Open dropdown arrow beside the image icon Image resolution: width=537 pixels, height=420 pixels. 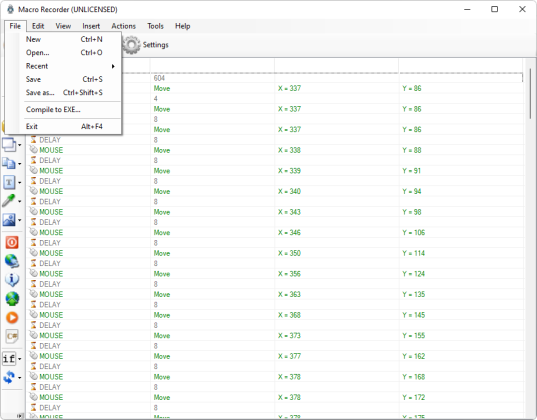tap(20, 220)
